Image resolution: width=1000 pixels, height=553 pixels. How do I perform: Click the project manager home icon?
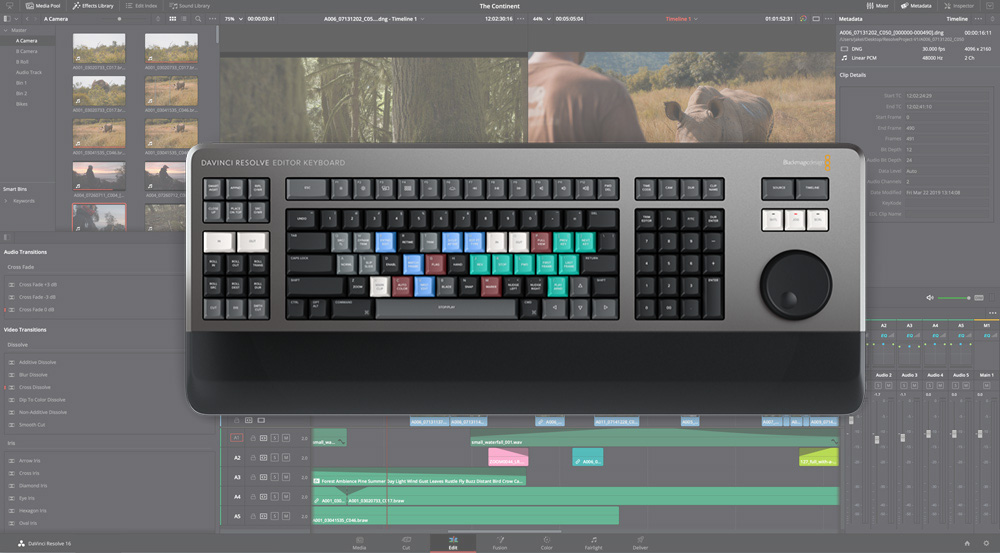pyautogui.click(x=967, y=543)
